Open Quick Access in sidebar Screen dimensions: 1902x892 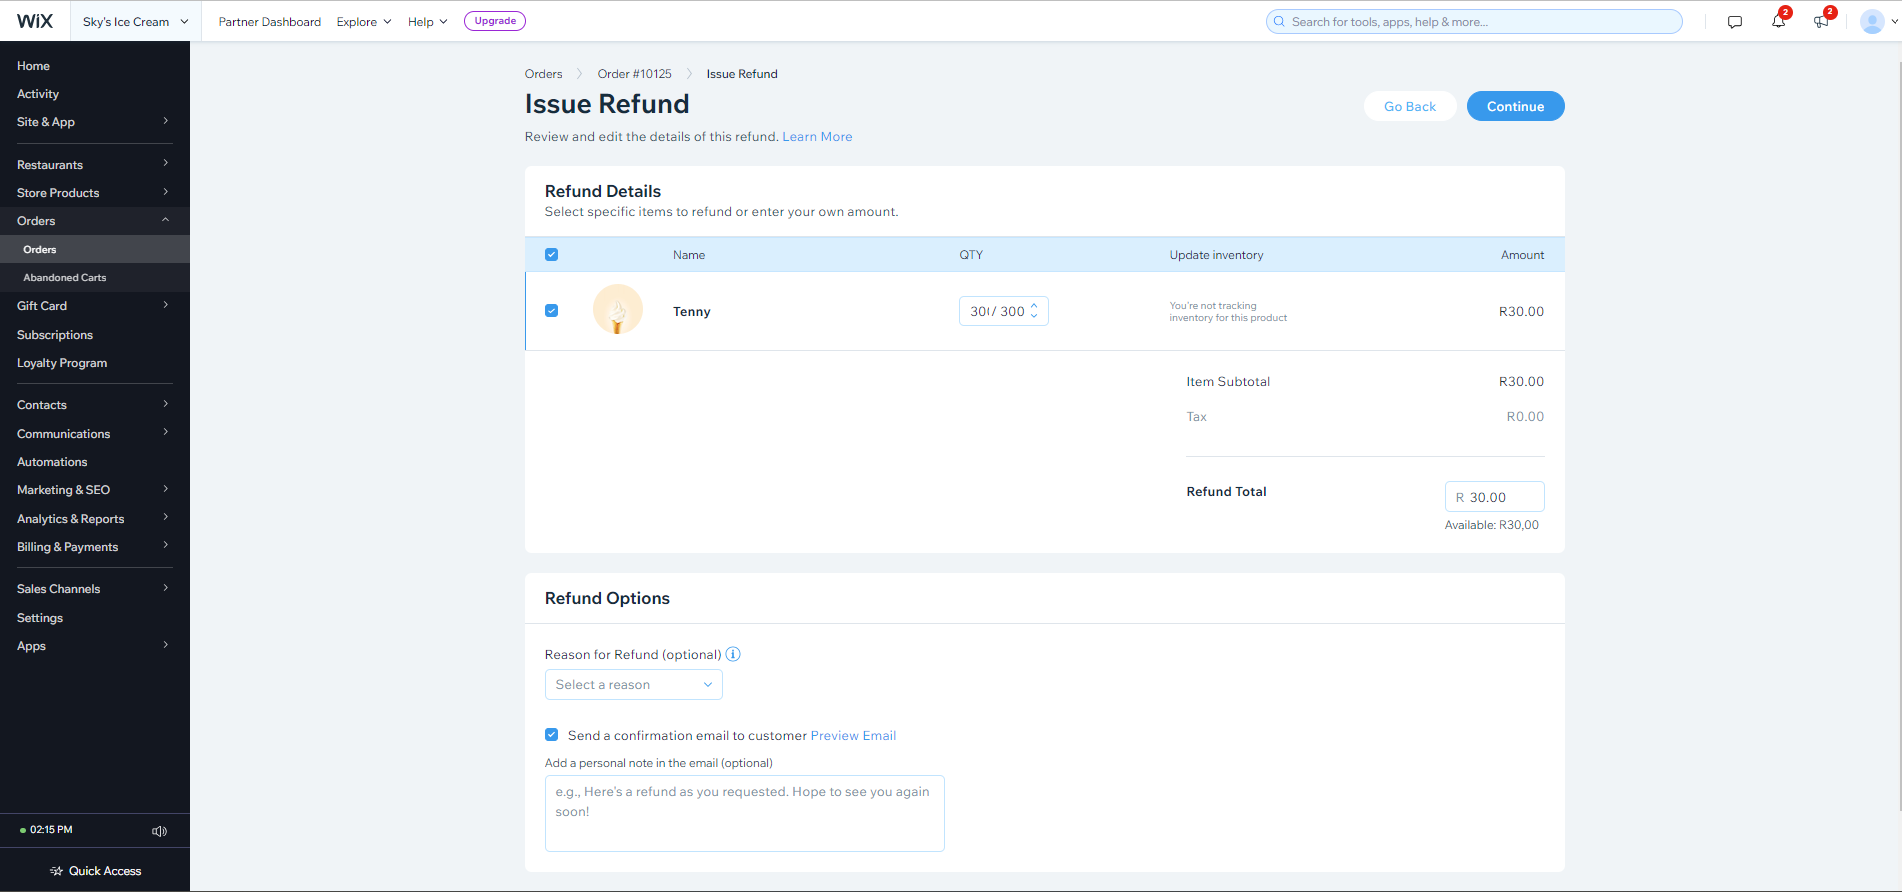tap(95, 871)
